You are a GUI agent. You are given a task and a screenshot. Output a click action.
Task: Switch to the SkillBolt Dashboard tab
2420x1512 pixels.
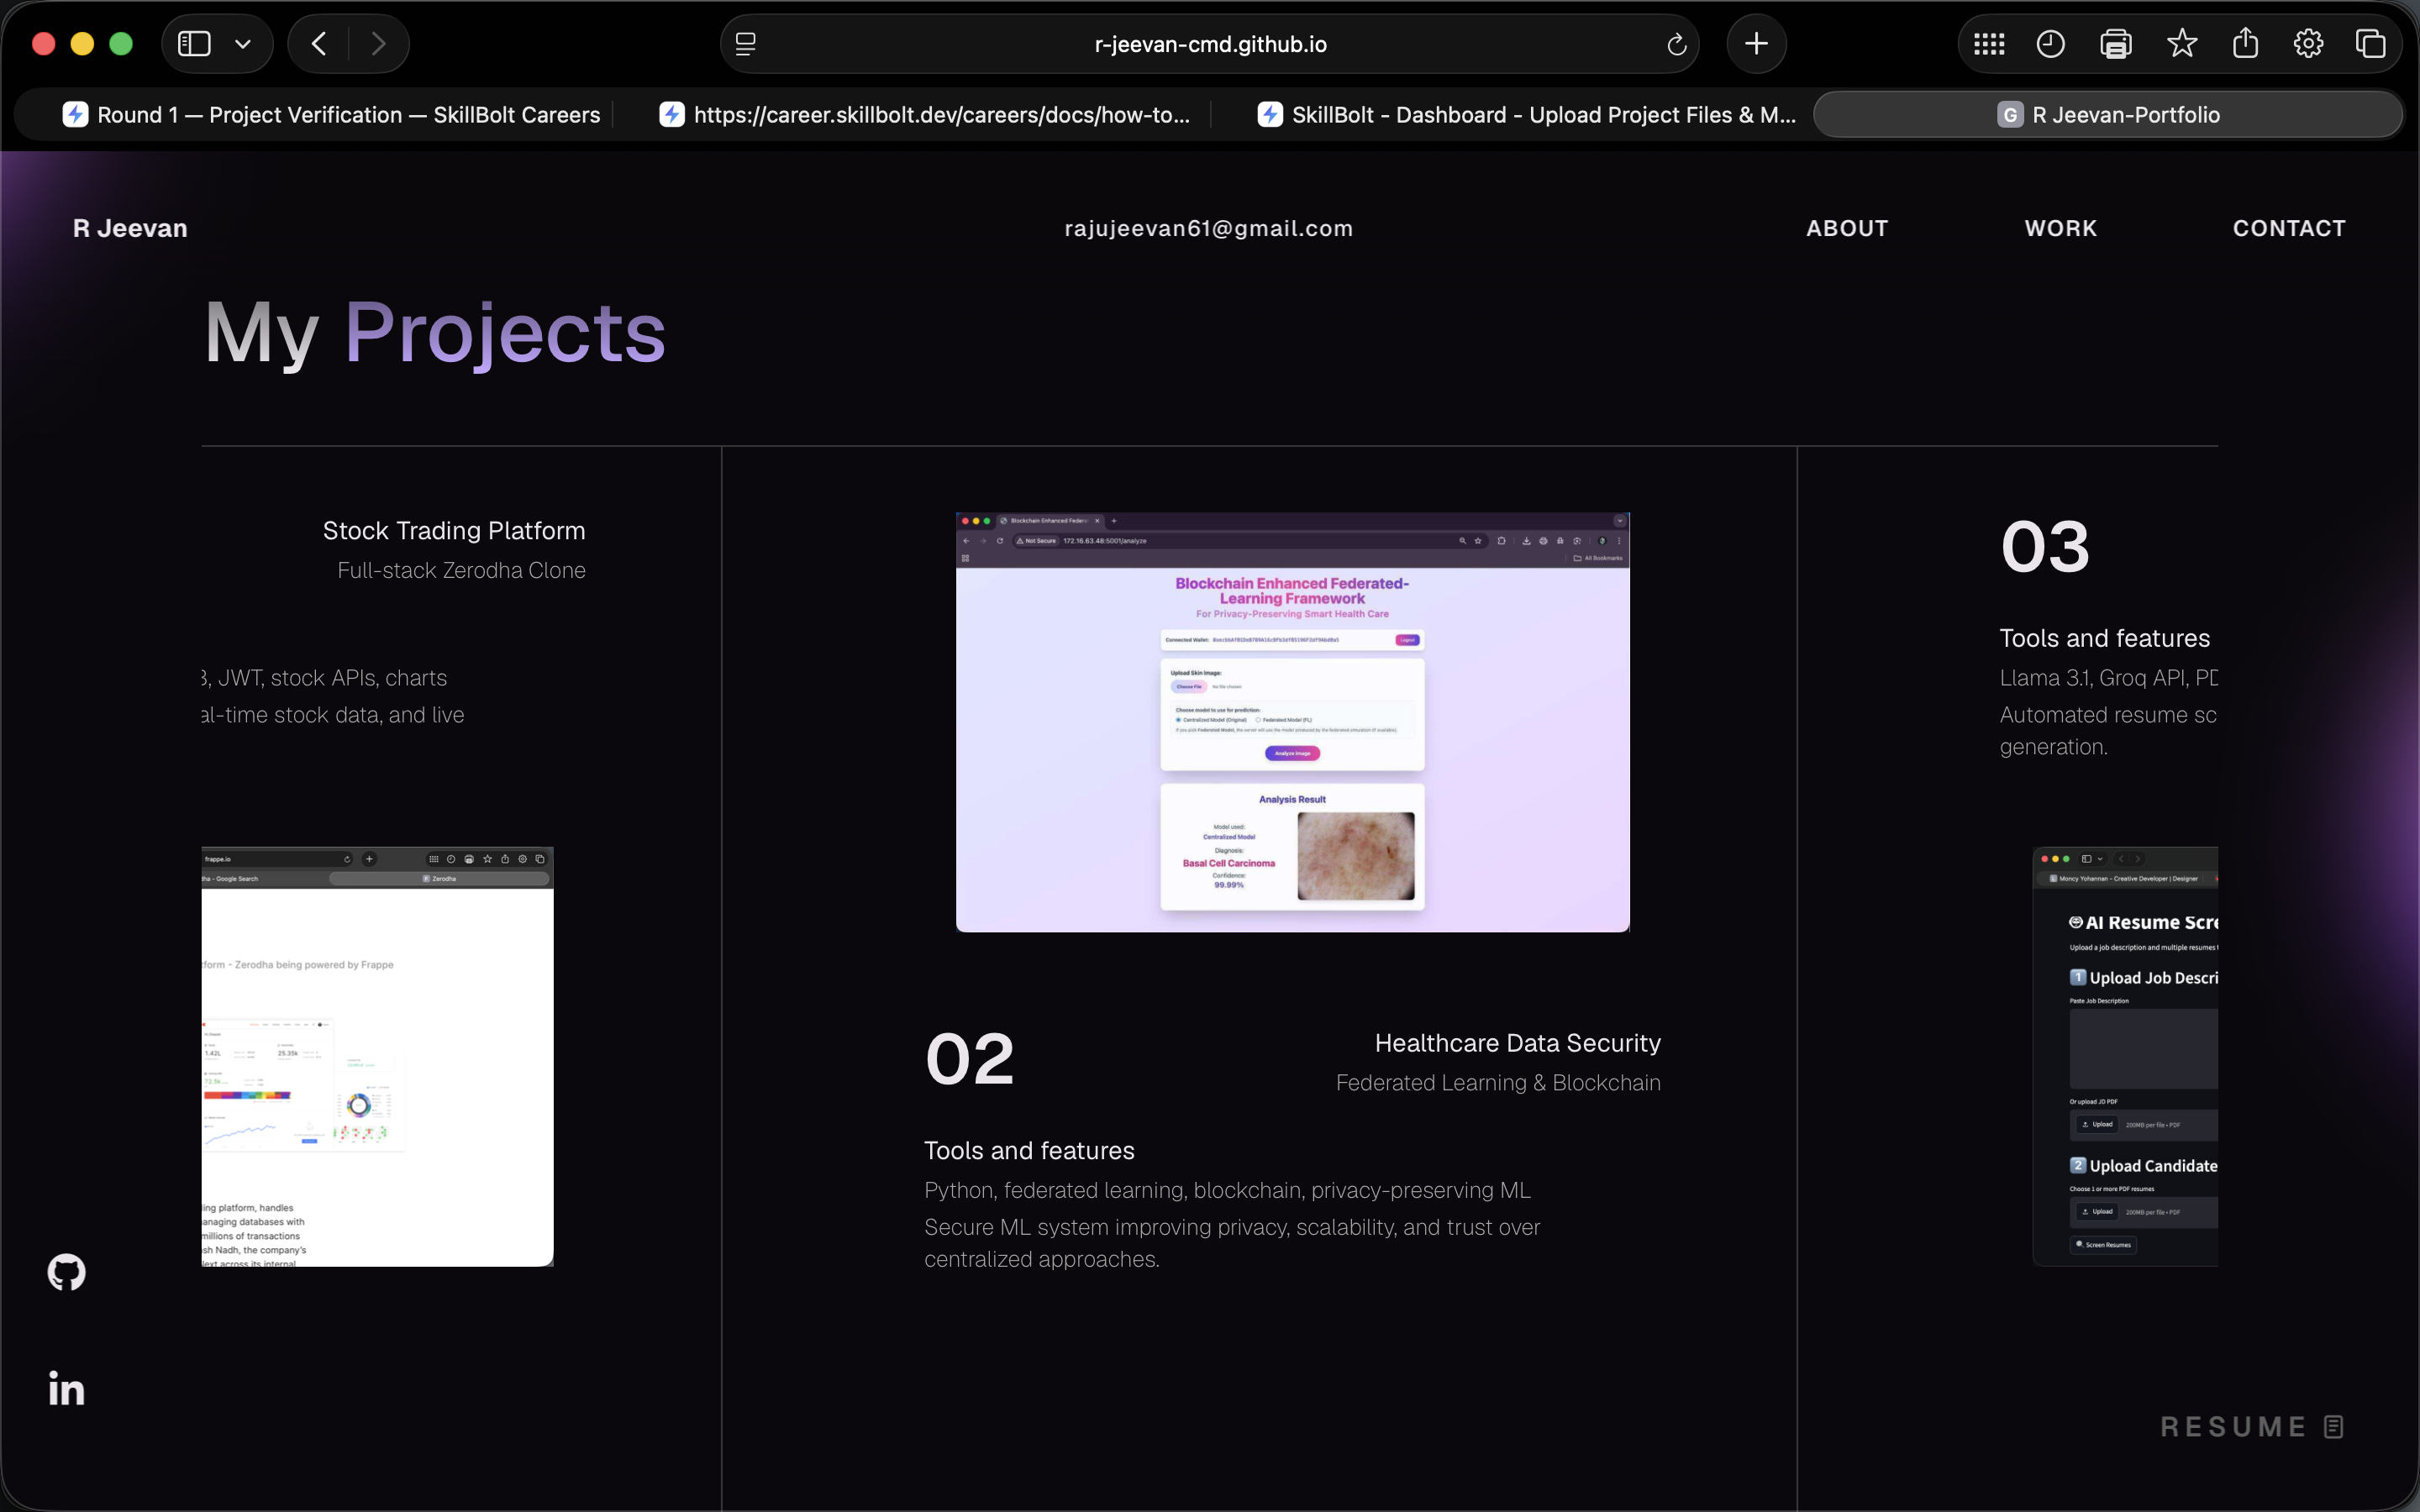[1527, 115]
